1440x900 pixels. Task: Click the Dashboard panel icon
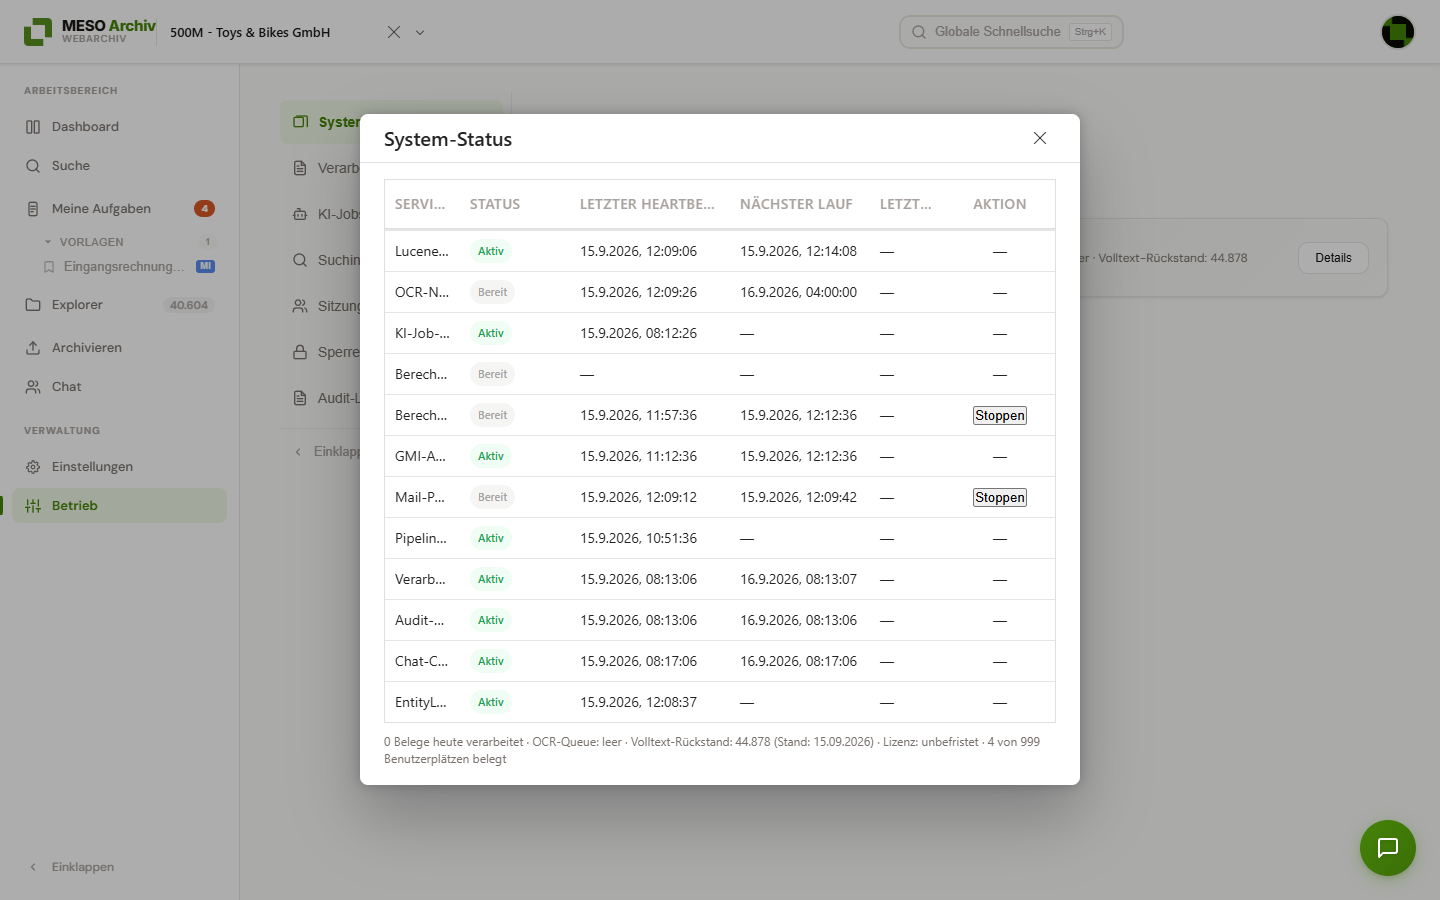pyautogui.click(x=33, y=127)
